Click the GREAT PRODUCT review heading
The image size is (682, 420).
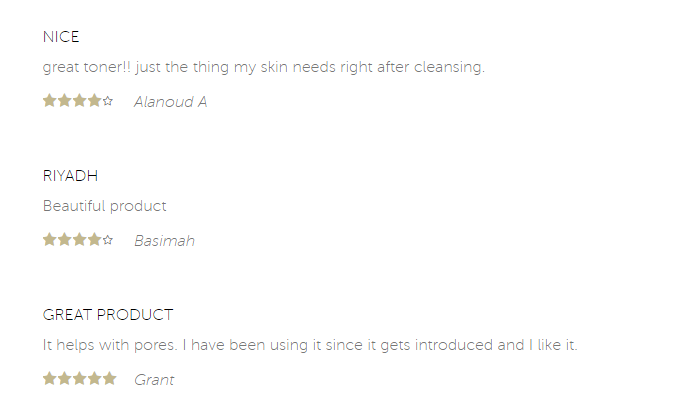pos(108,314)
